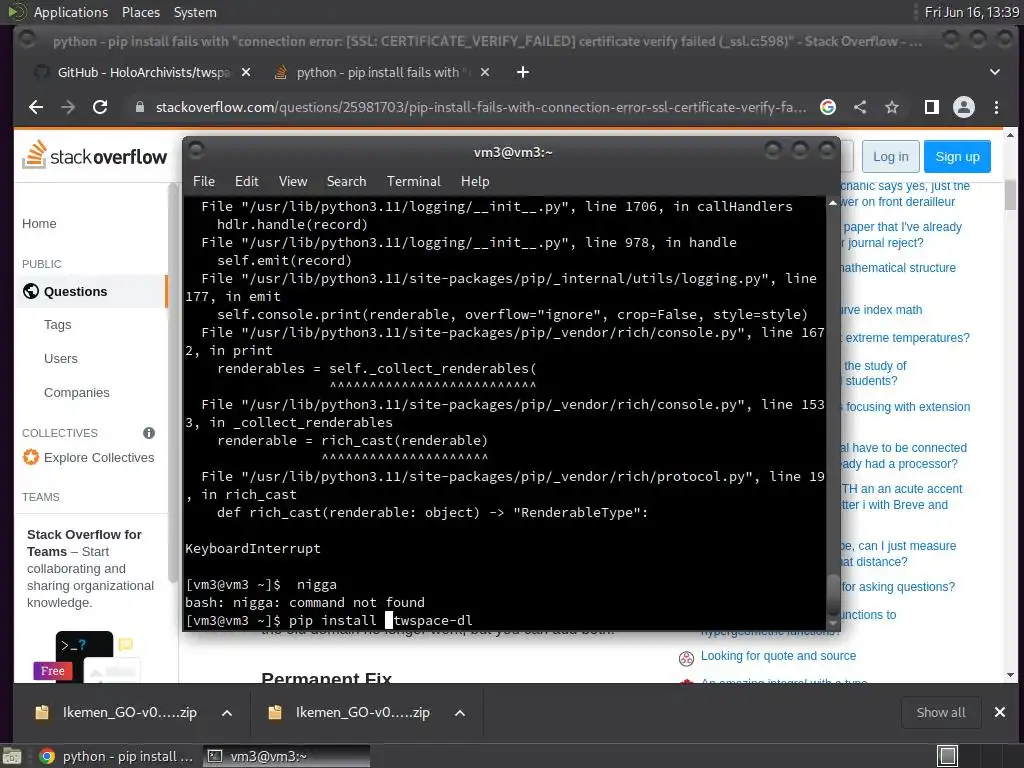Open Users in the sidebar

(61, 359)
